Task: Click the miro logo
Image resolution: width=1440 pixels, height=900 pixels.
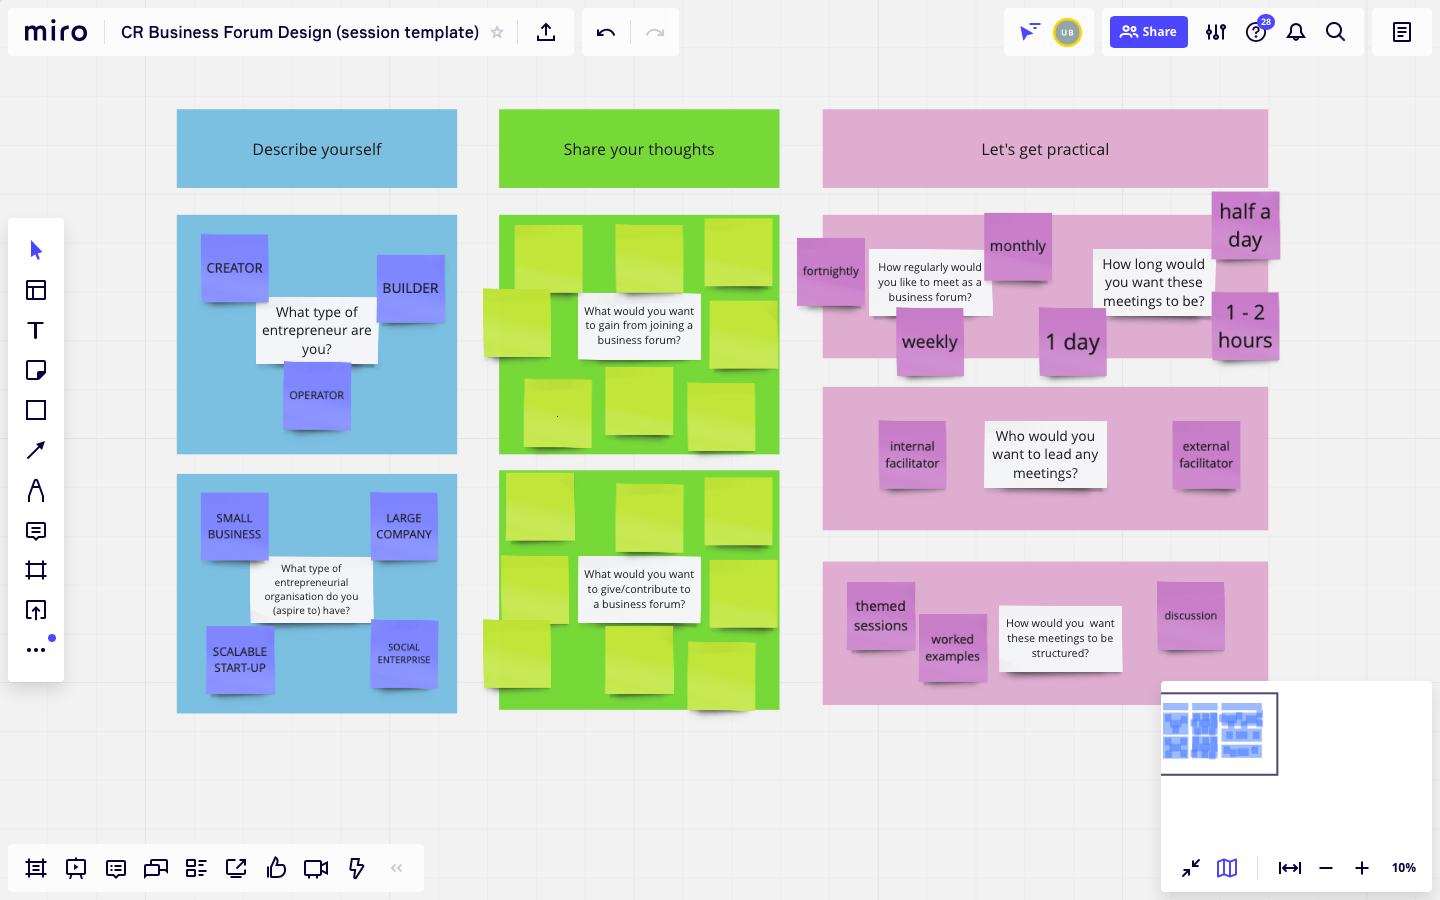Action: pos(56,32)
